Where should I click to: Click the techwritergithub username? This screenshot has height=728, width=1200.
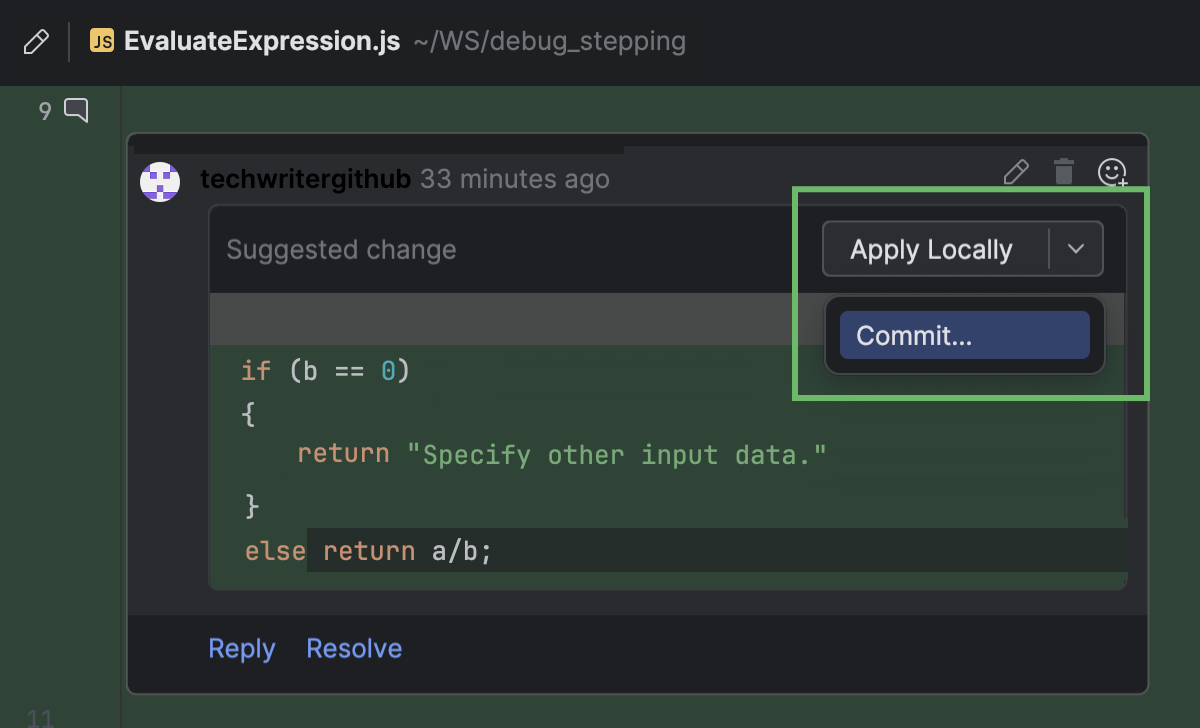(x=305, y=179)
